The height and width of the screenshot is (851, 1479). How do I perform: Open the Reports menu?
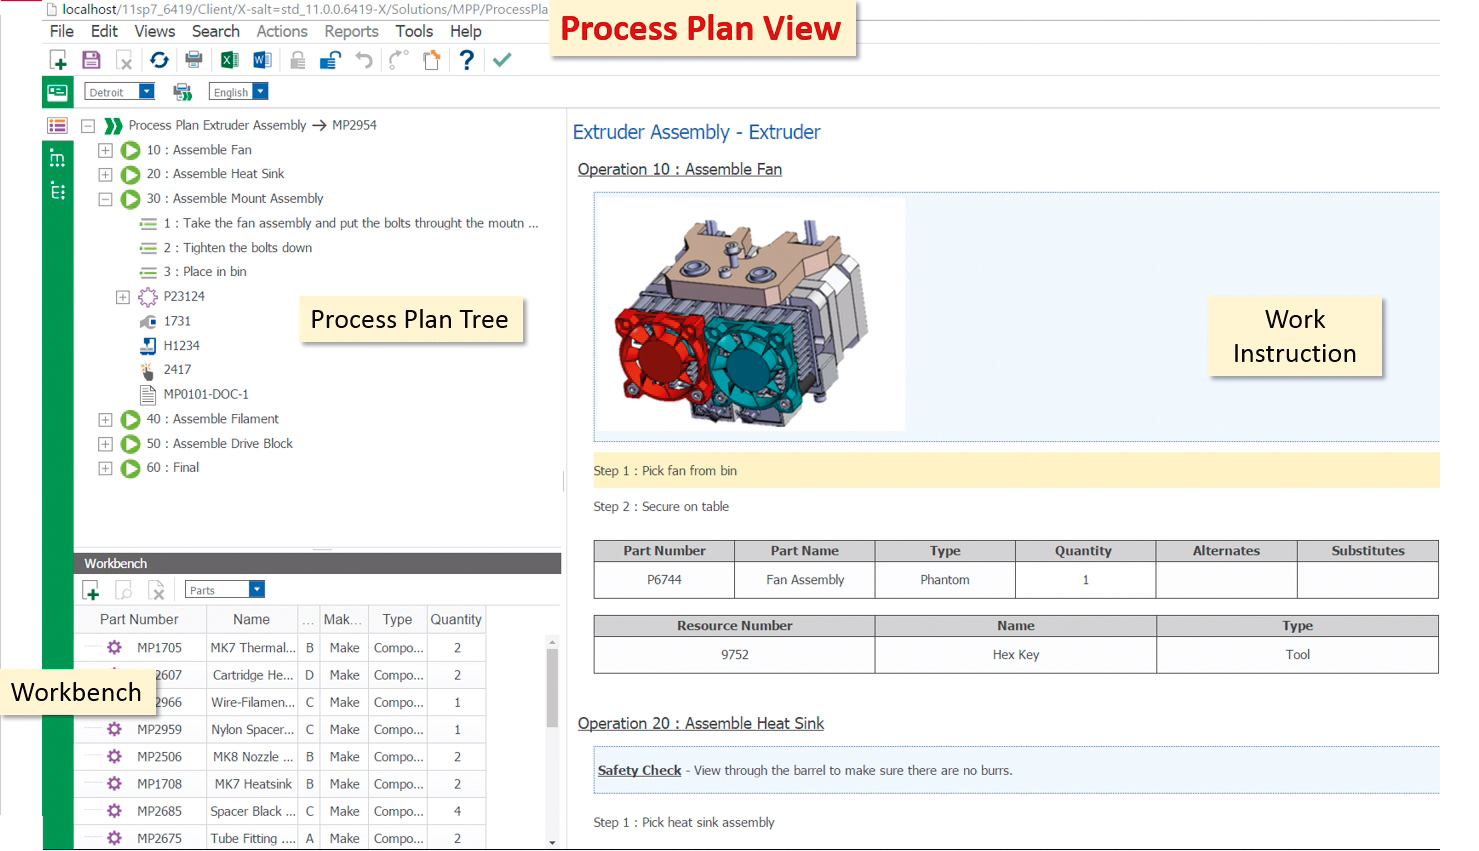click(x=351, y=32)
